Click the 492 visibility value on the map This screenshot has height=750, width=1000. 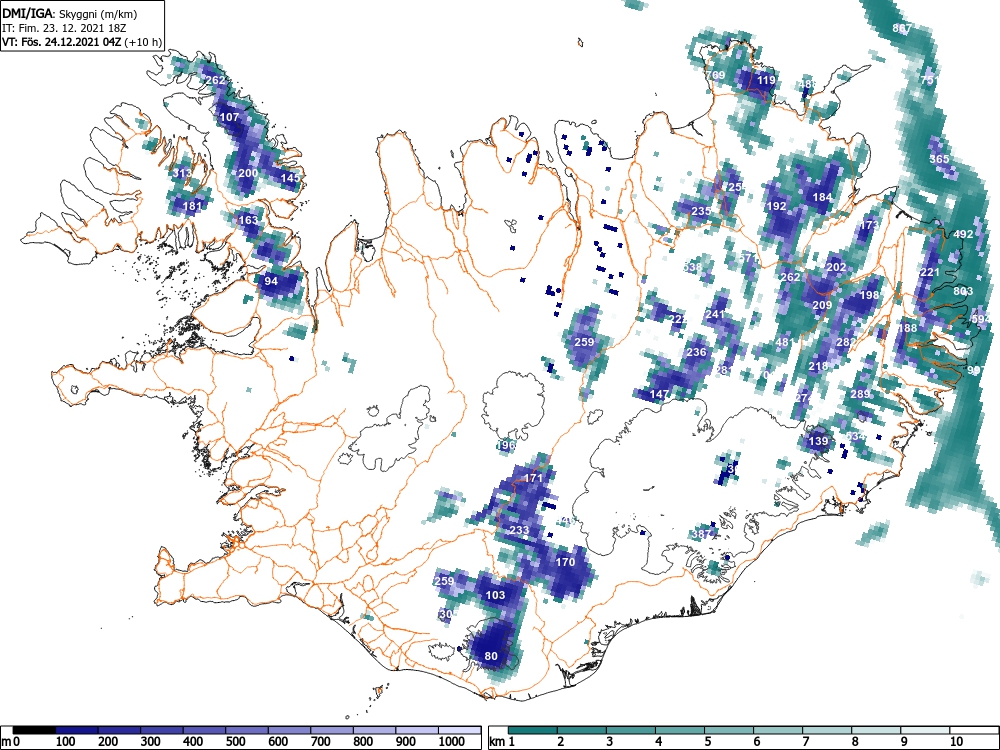click(963, 234)
